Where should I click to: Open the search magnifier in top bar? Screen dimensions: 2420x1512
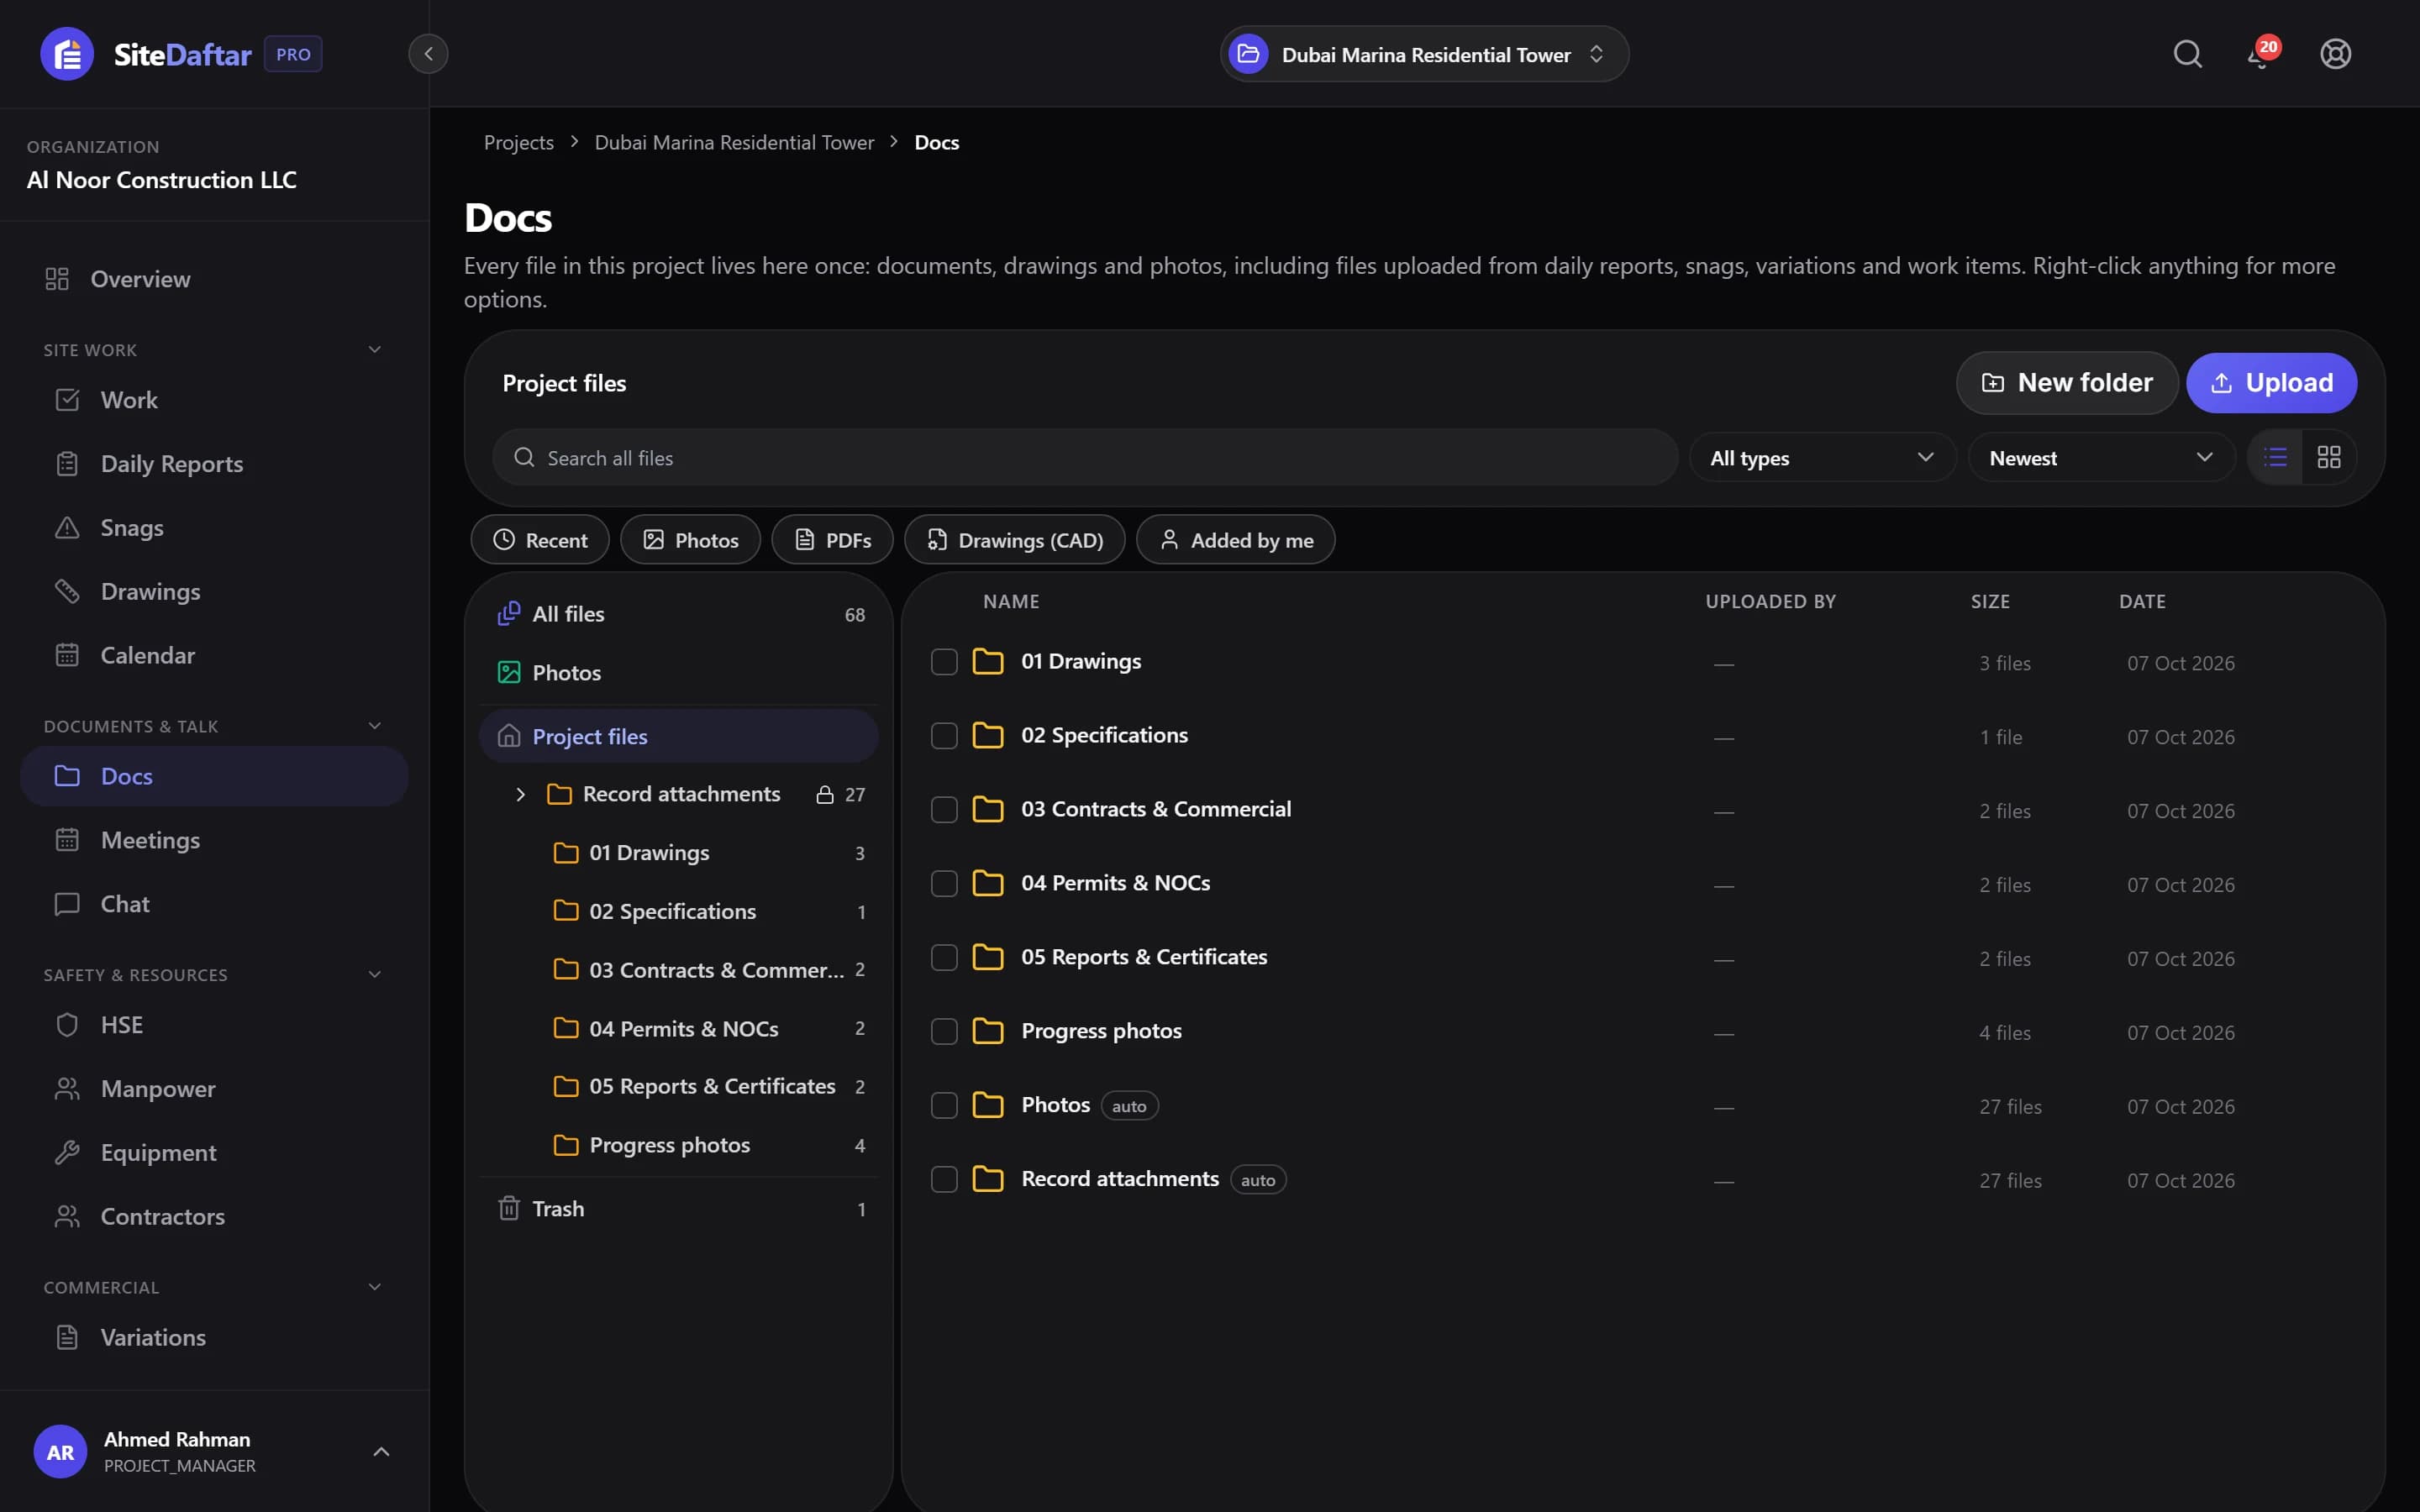pos(2187,54)
